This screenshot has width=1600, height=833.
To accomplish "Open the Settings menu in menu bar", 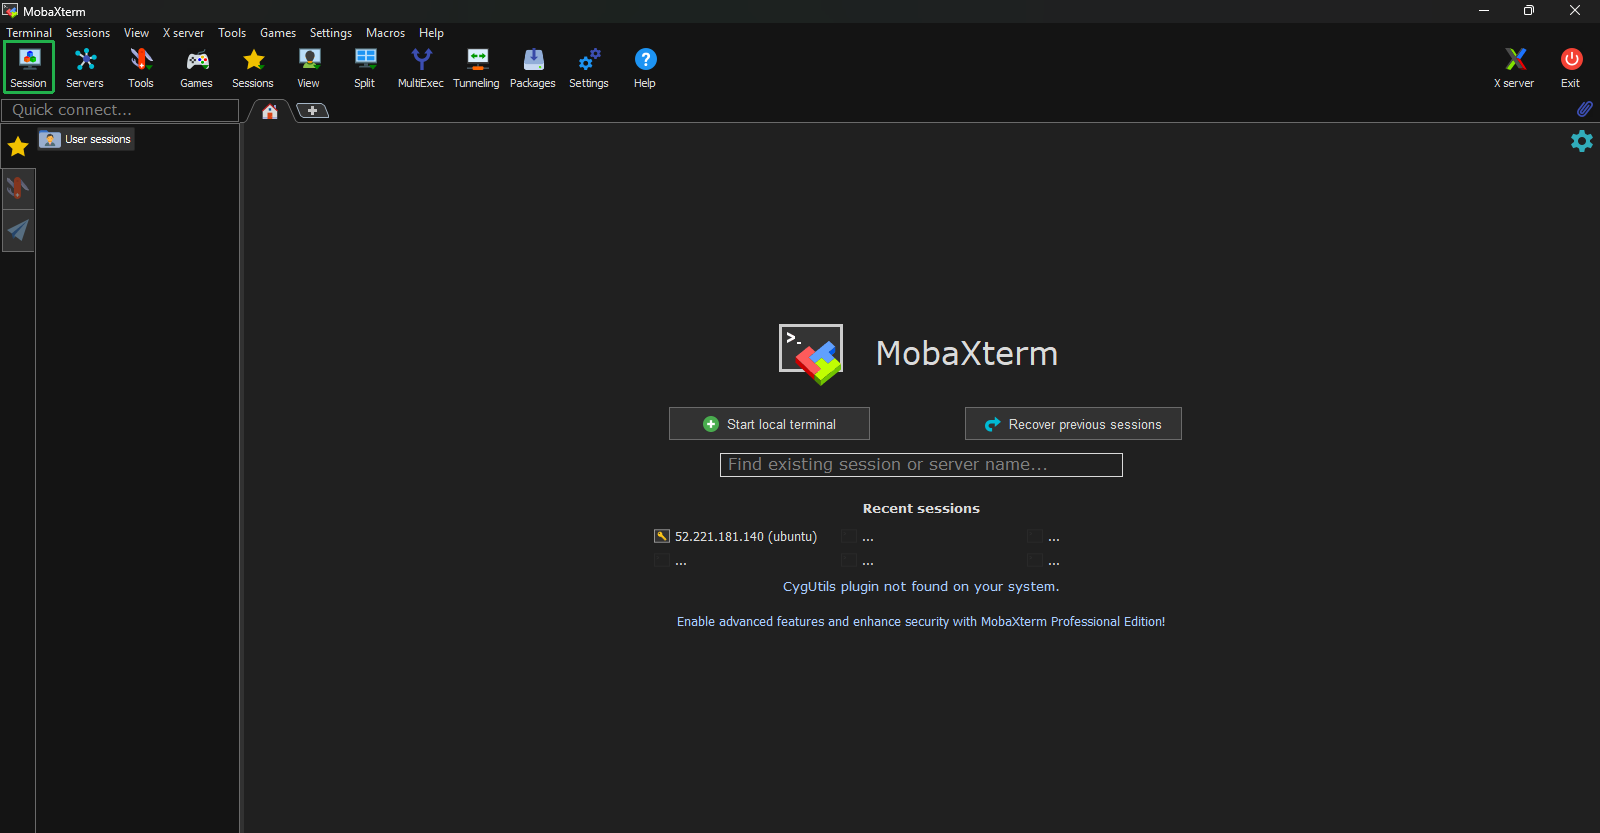I will coord(331,33).
